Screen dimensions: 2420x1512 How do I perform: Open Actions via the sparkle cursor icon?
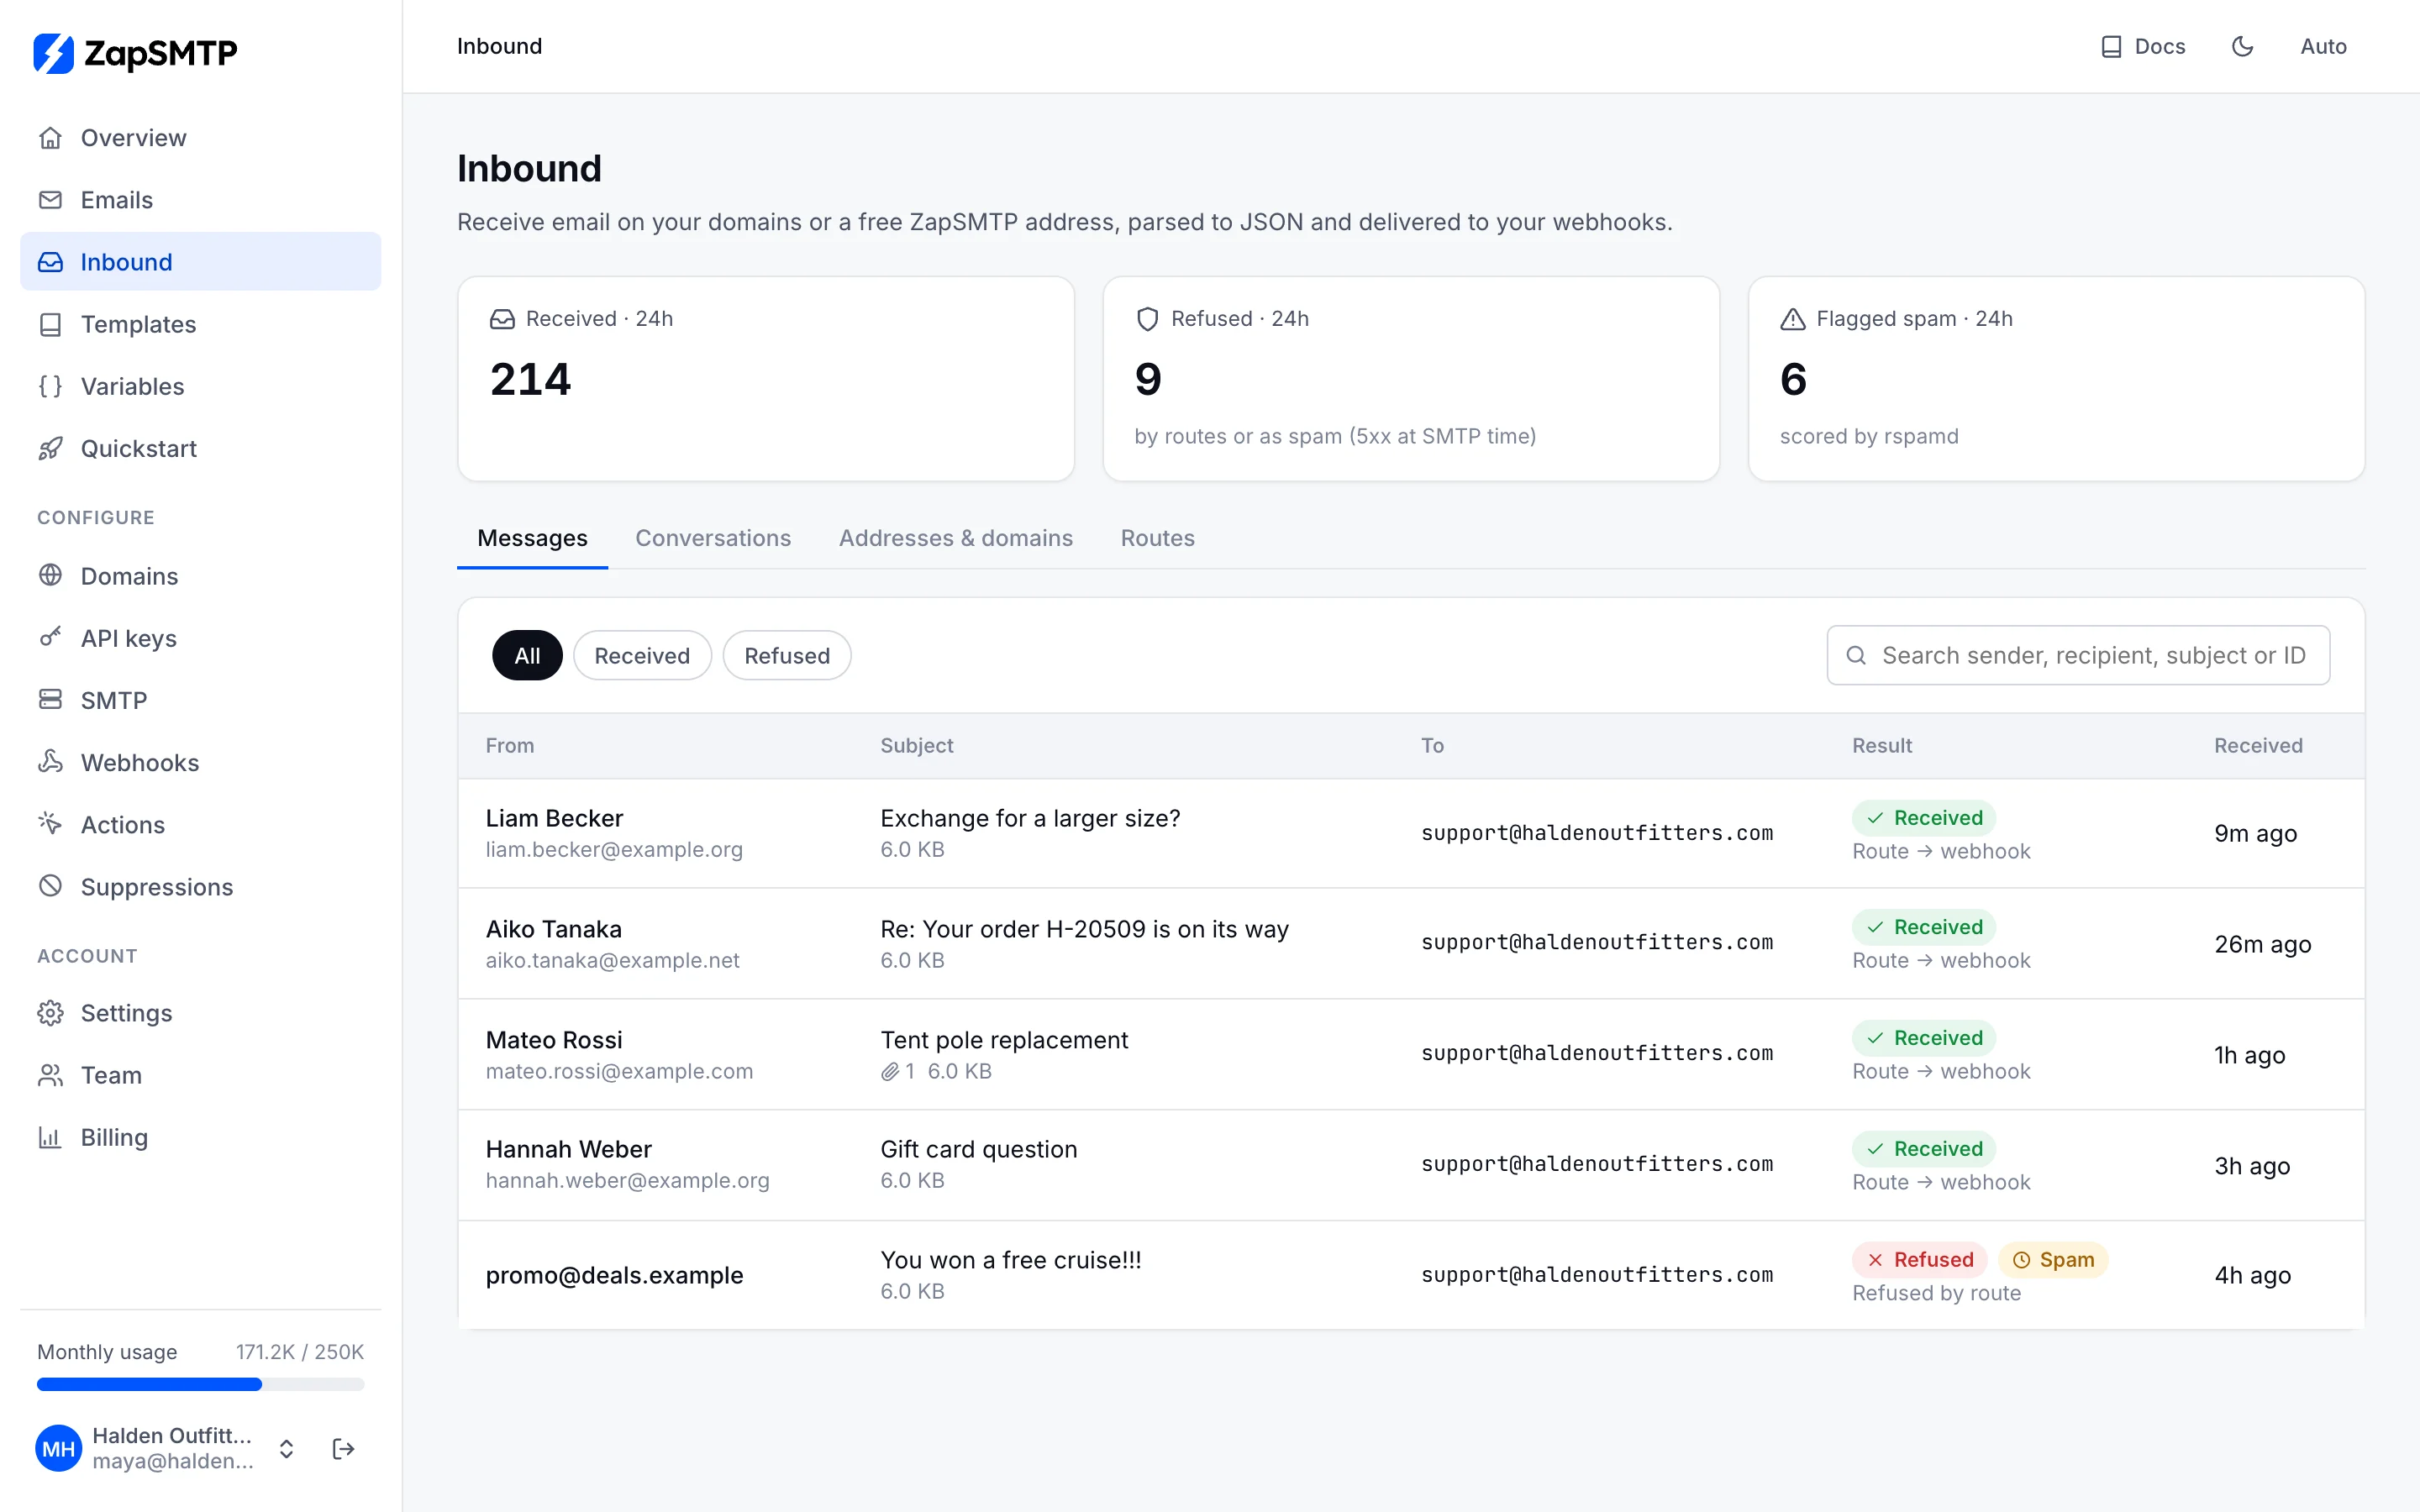click(x=50, y=823)
